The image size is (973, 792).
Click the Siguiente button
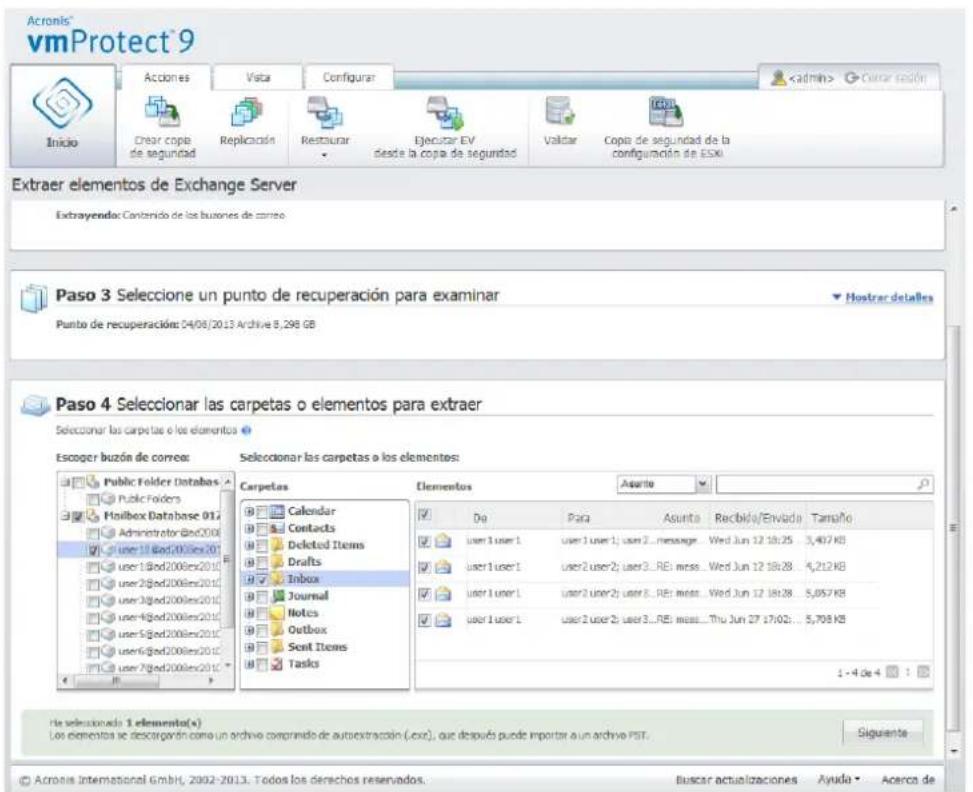click(x=882, y=733)
